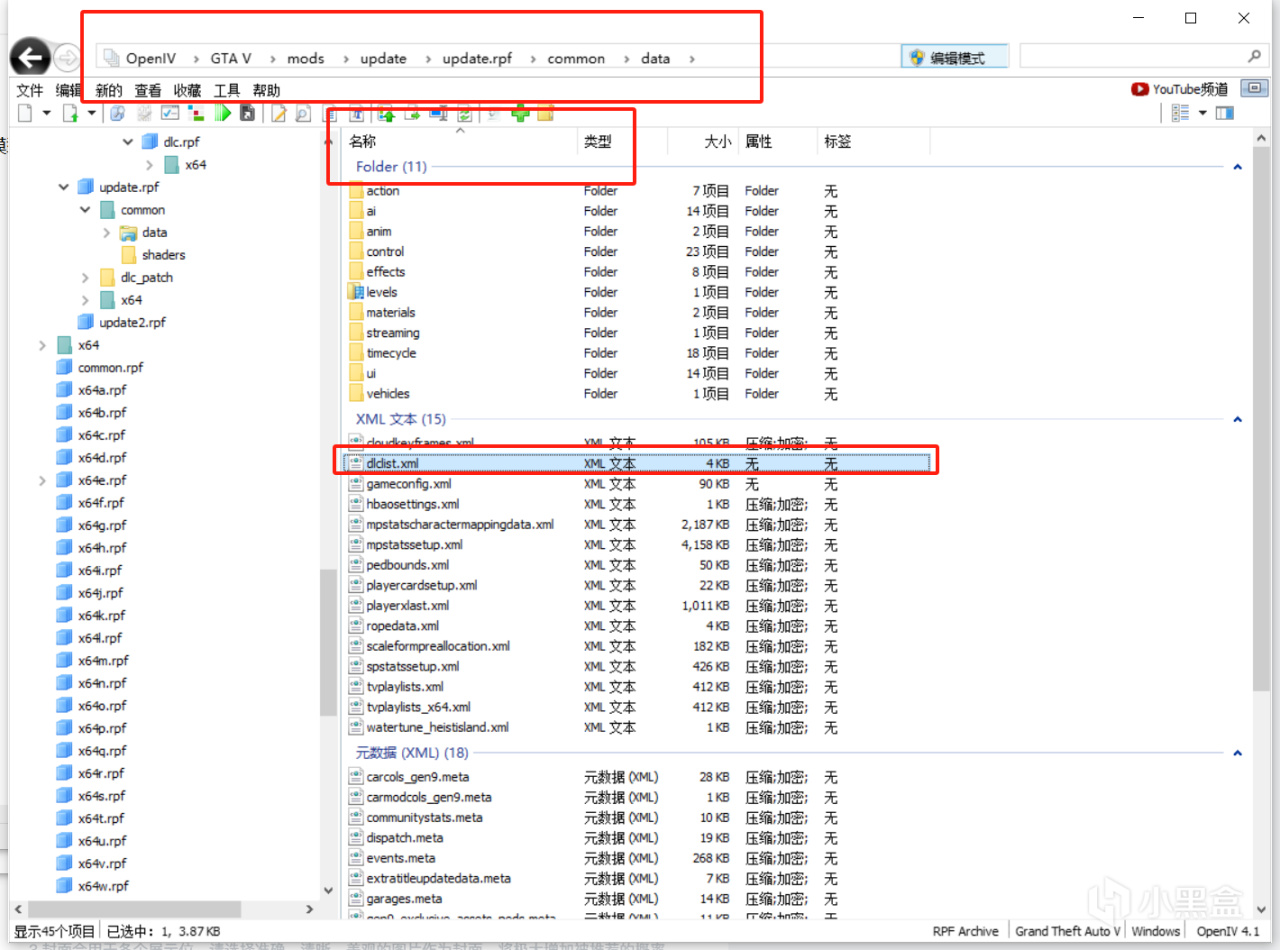This screenshot has width=1280, height=950.
Task: Click the red-green blocks toolbar icon
Action: (x=196, y=113)
